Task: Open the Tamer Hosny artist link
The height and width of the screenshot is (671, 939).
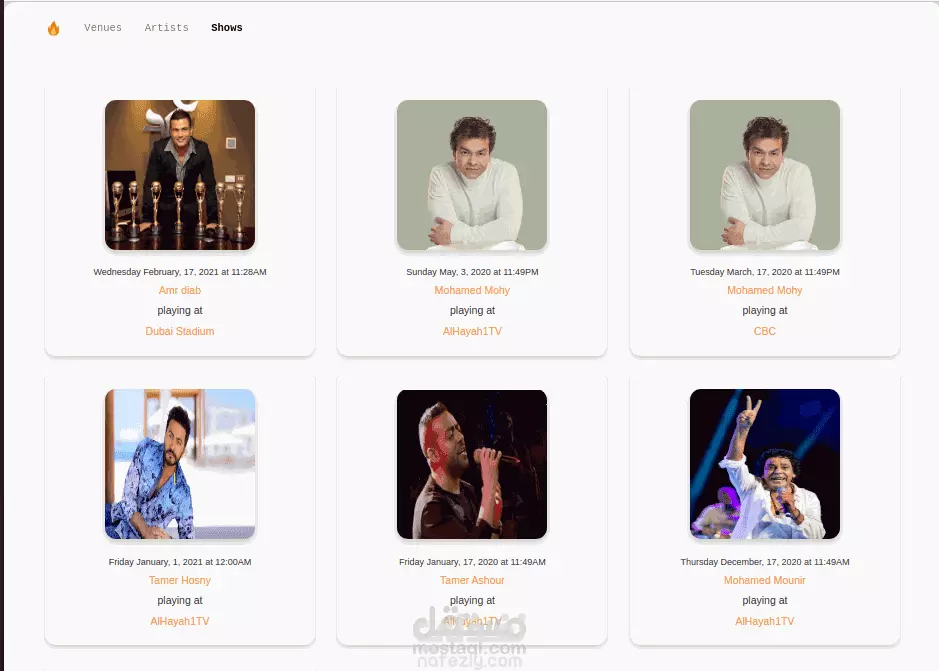Action: pyautogui.click(x=180, y=580)
